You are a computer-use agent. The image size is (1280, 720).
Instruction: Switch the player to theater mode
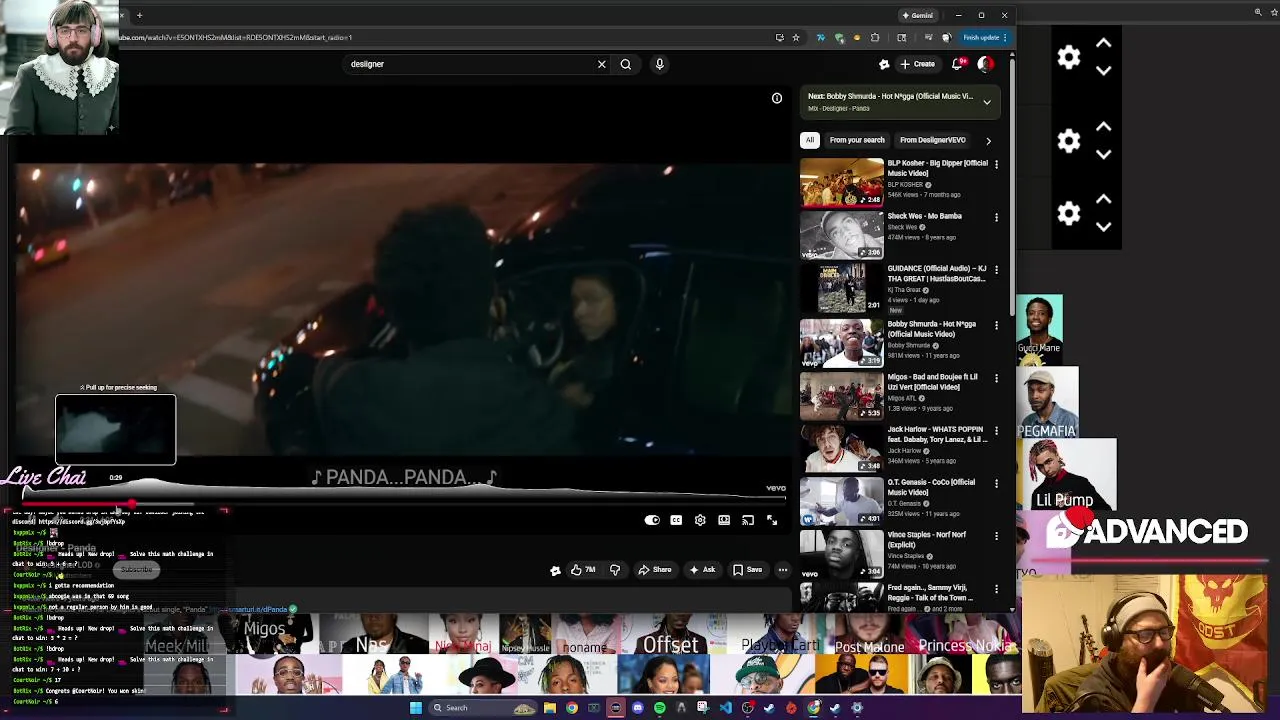[724, 520]
